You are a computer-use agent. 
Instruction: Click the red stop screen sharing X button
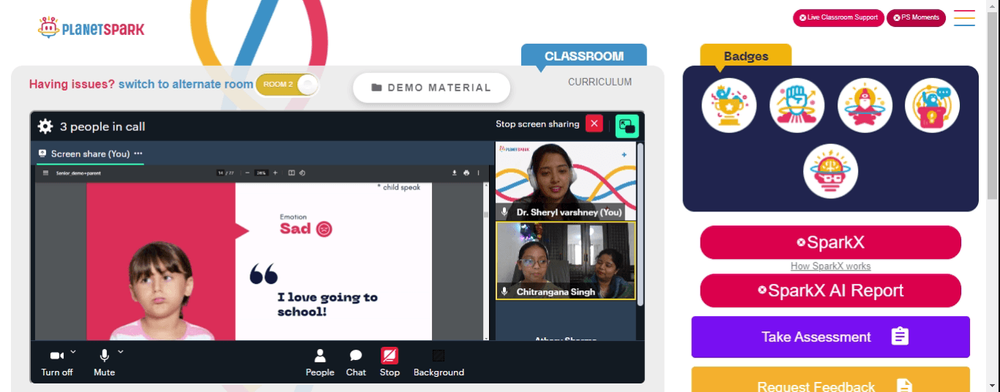click(x=594, y=124)
